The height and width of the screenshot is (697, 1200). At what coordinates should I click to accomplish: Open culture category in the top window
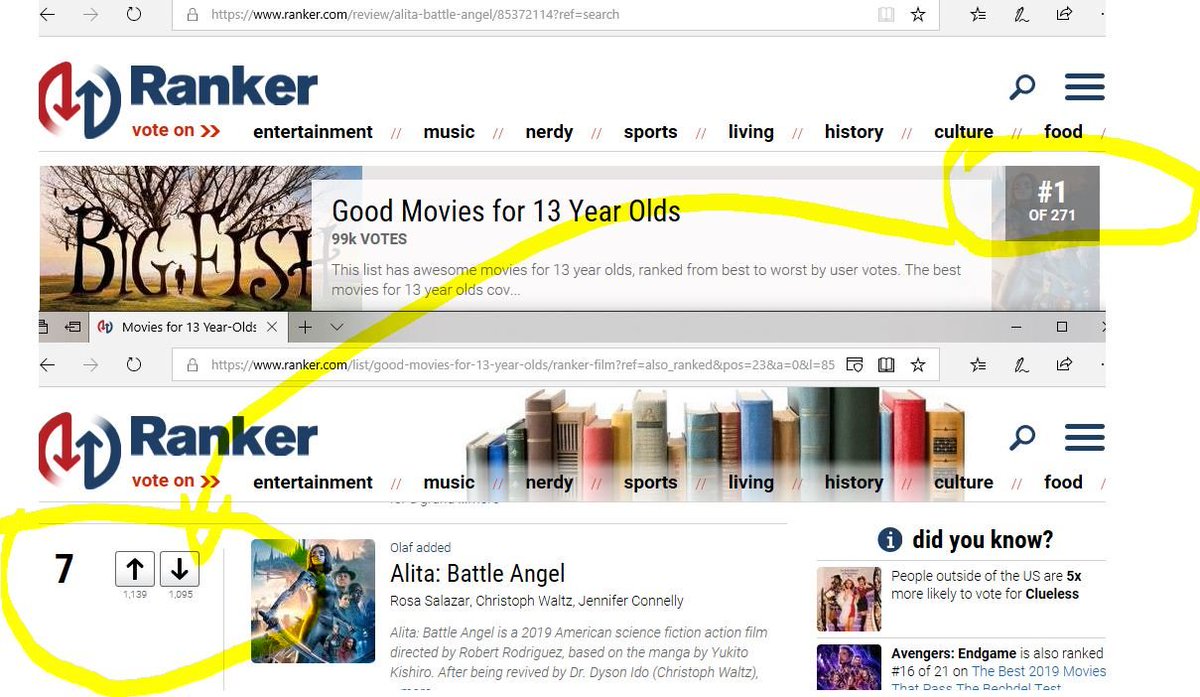click(963, 132)
